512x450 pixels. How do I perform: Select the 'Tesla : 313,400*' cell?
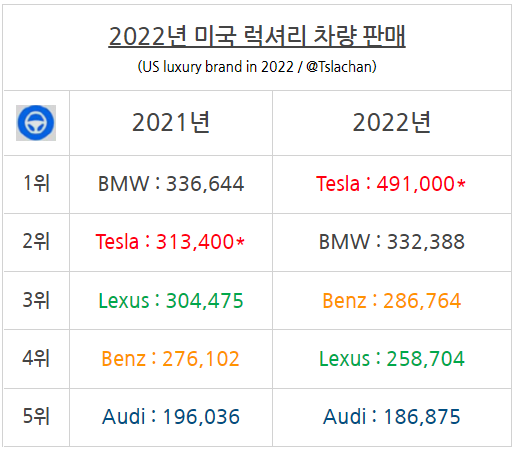pos(170,242)
